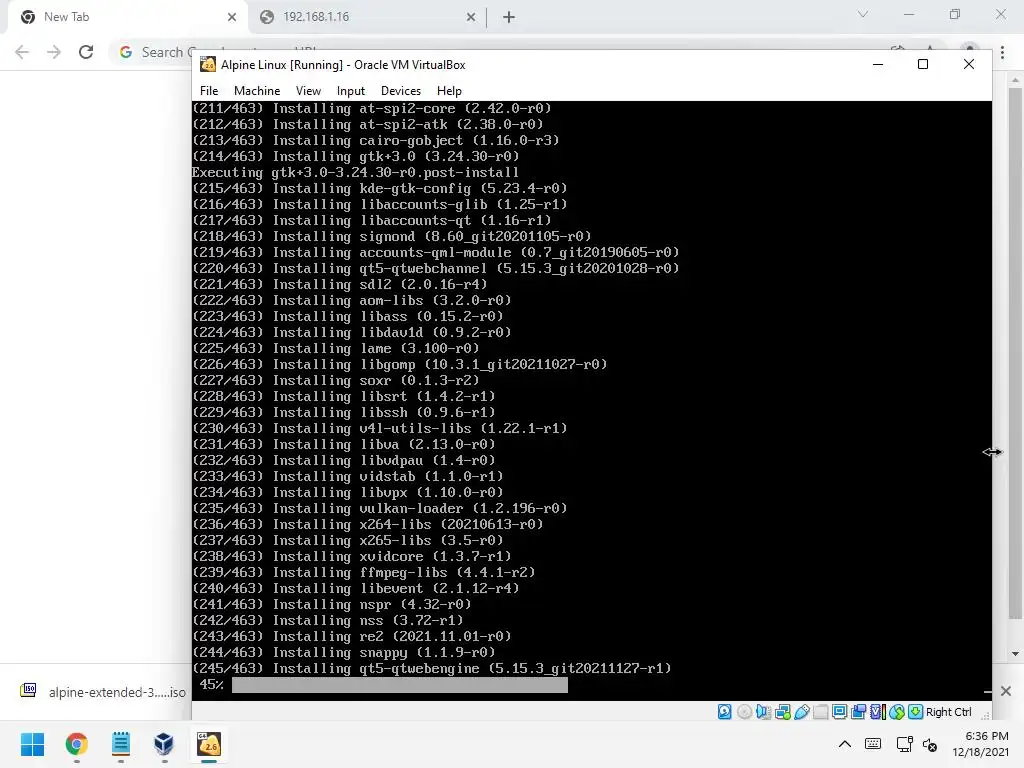Click the display settings indicator icon
This screenshot has width=1024, height=768.
click(840, 712)
